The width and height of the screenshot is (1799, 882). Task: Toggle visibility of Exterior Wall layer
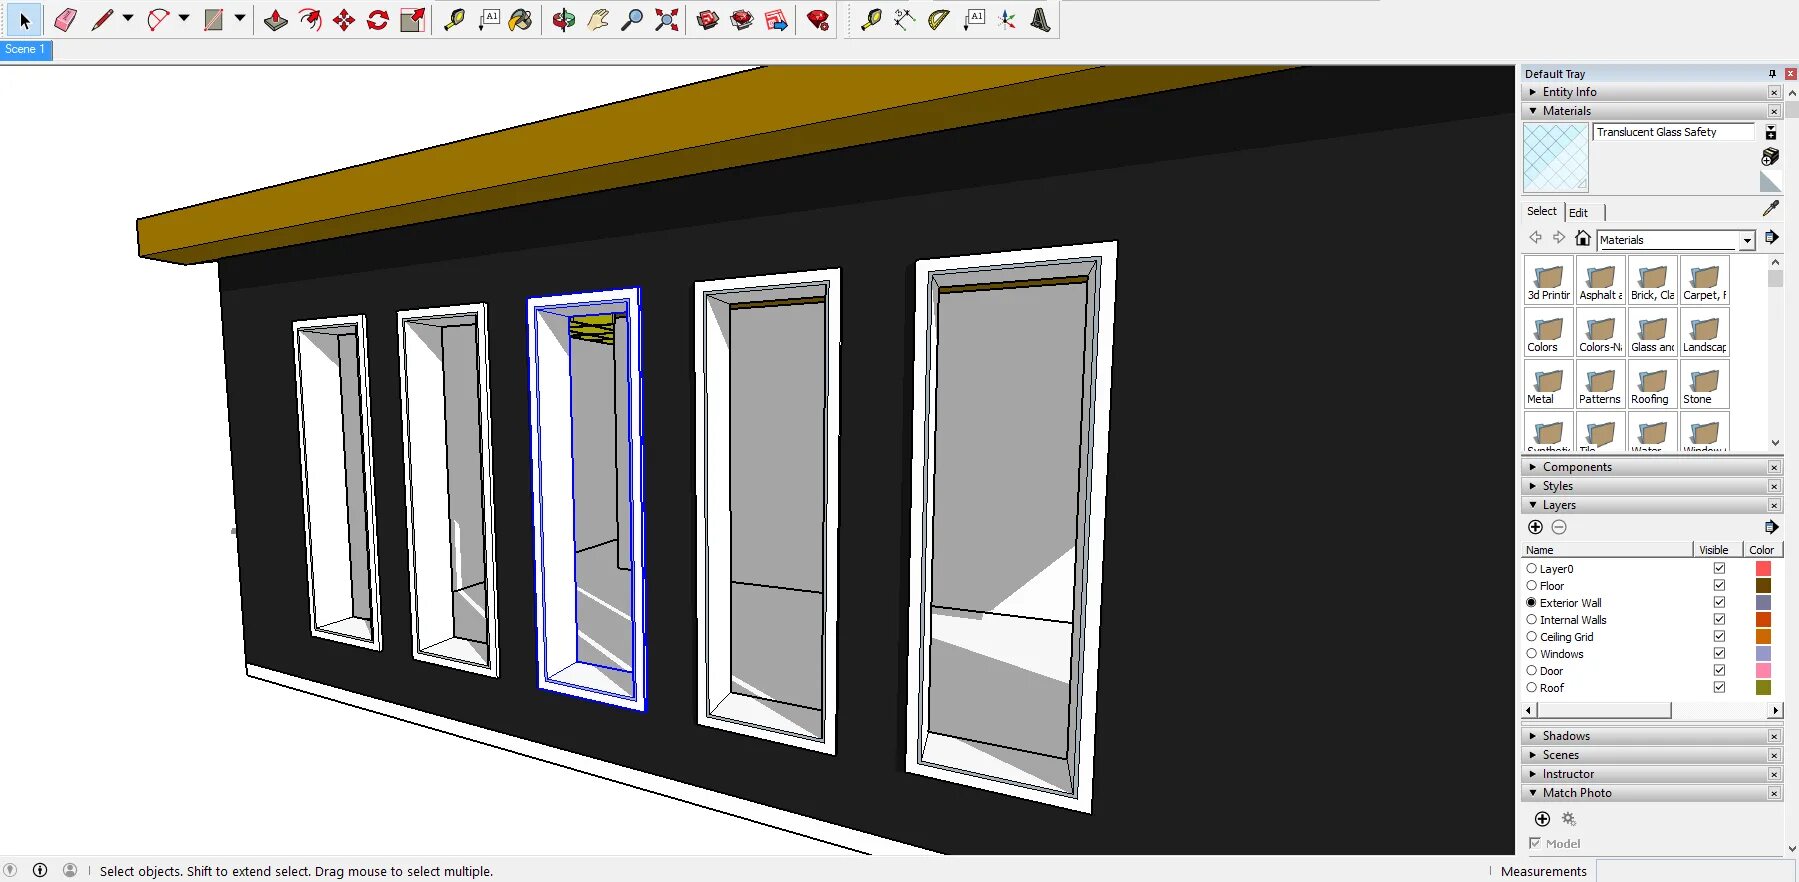tap(1719, 603)
